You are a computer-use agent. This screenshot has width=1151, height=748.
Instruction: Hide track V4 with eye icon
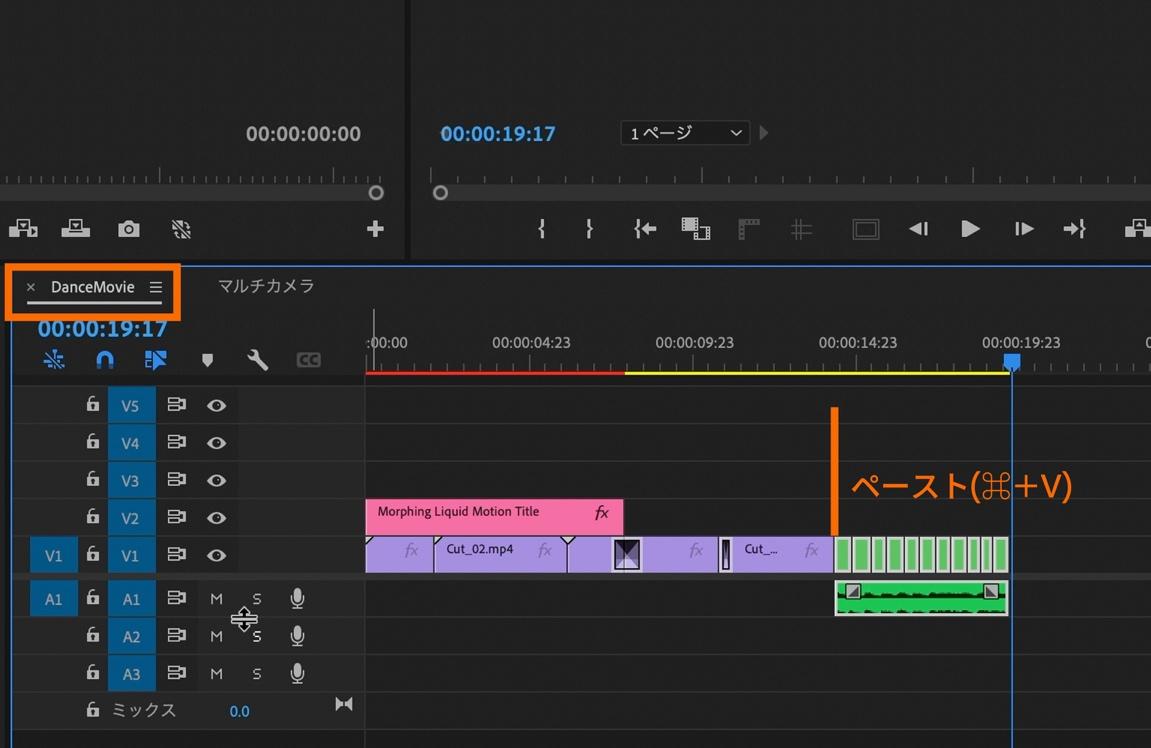(216, 443)
